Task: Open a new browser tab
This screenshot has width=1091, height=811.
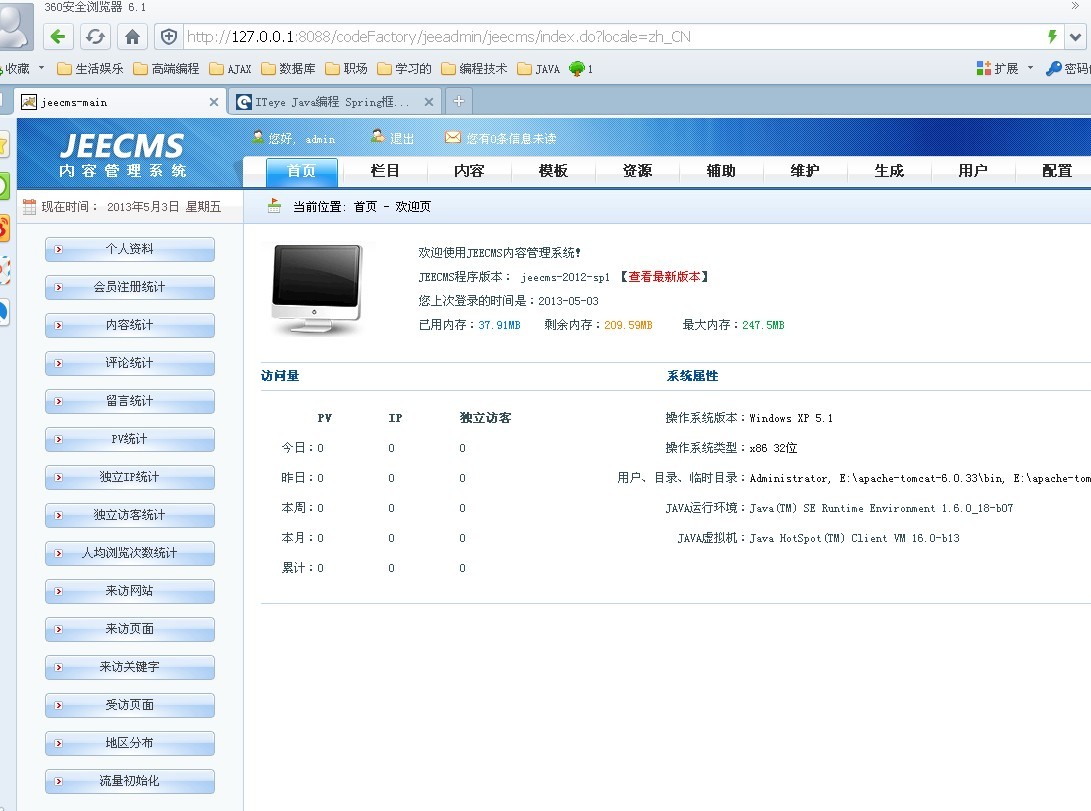Action: [x=459, y=102]
